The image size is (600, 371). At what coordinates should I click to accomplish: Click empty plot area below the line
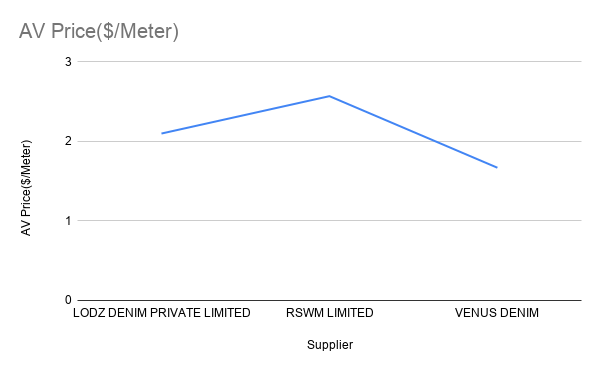tap(329, 260)
